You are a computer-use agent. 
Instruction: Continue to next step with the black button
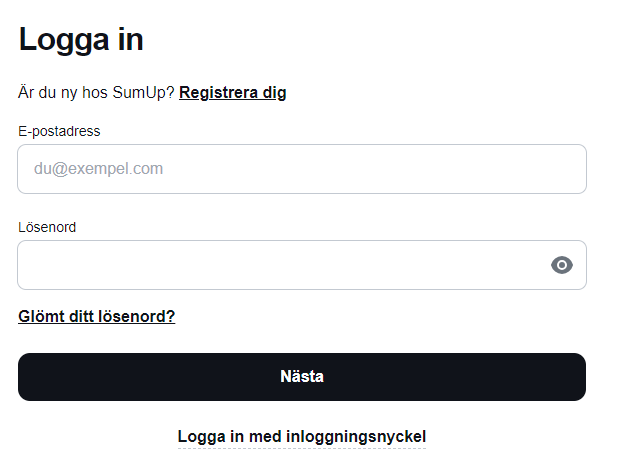pyautogui.click(x=301, y=377)
